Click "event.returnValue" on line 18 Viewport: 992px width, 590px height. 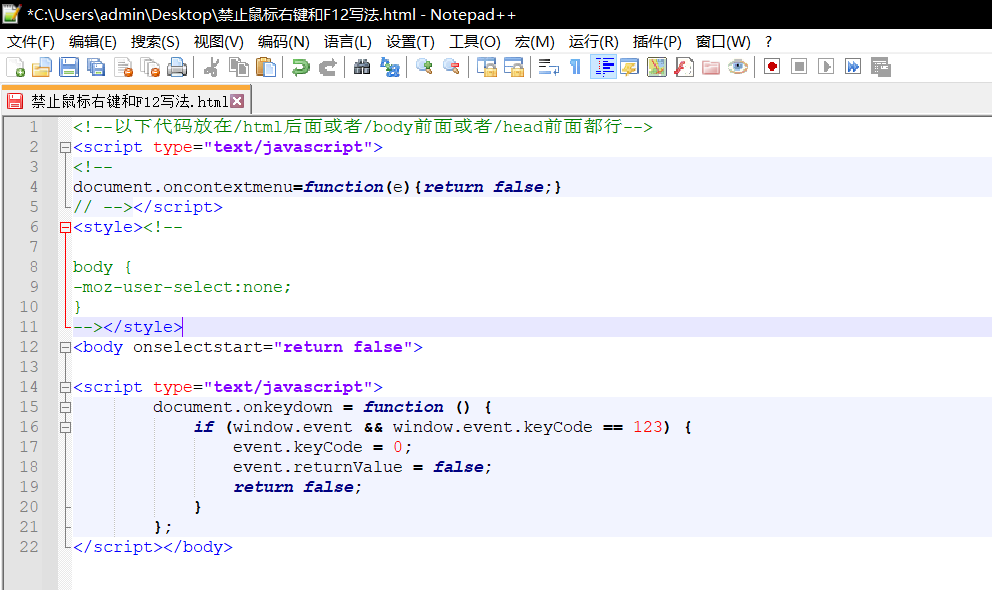(318, 467)
